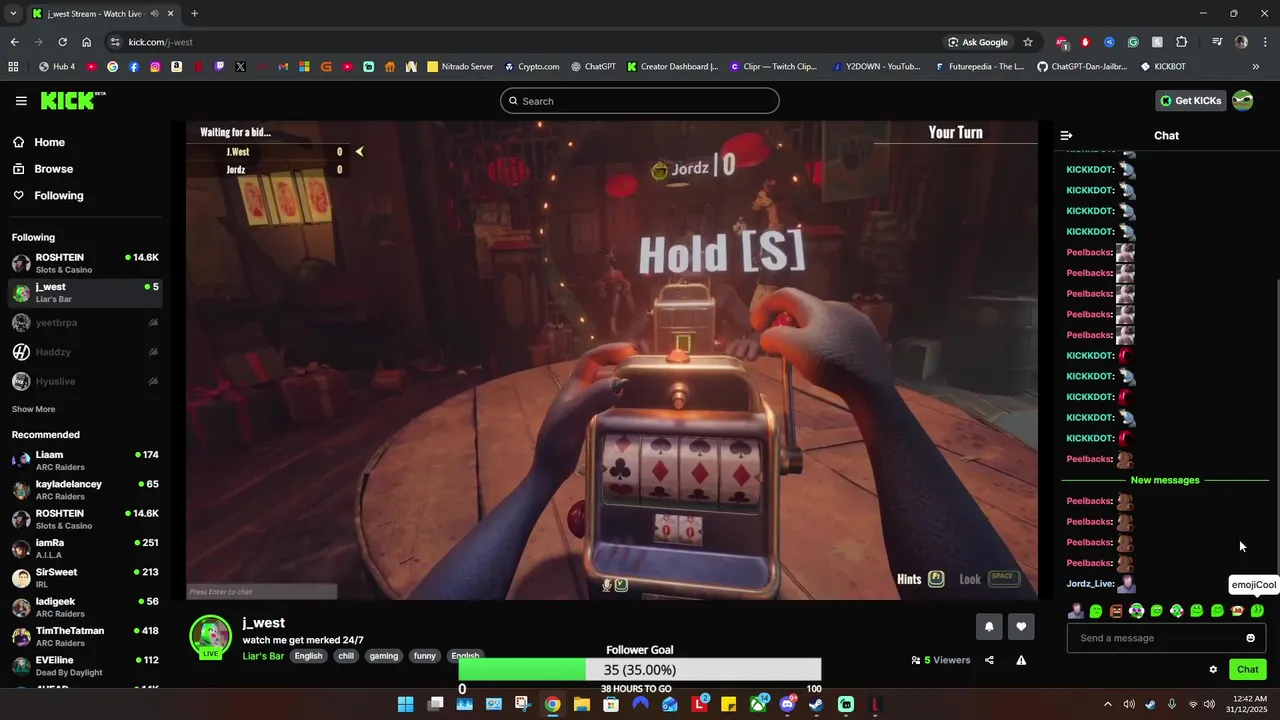Viewport: 1280px width, 720px height.
Task: Open chat settings gear
Action: pyautogui.click(x=1213, y=670)
